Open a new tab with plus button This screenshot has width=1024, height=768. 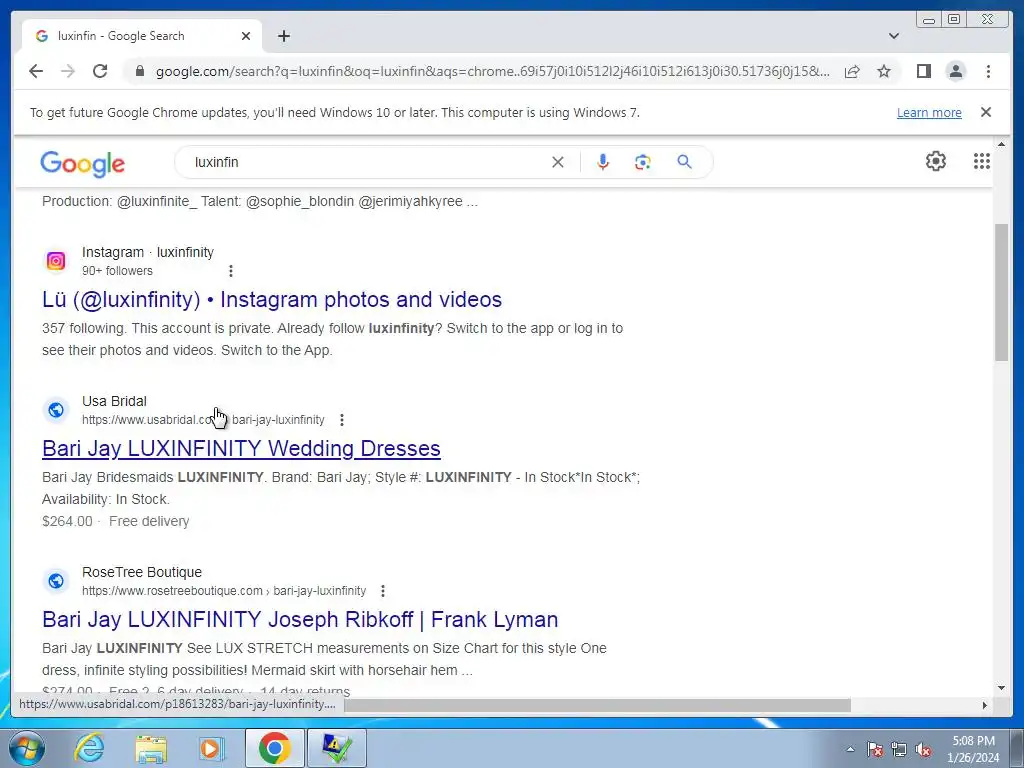click(x=283, y=36)
